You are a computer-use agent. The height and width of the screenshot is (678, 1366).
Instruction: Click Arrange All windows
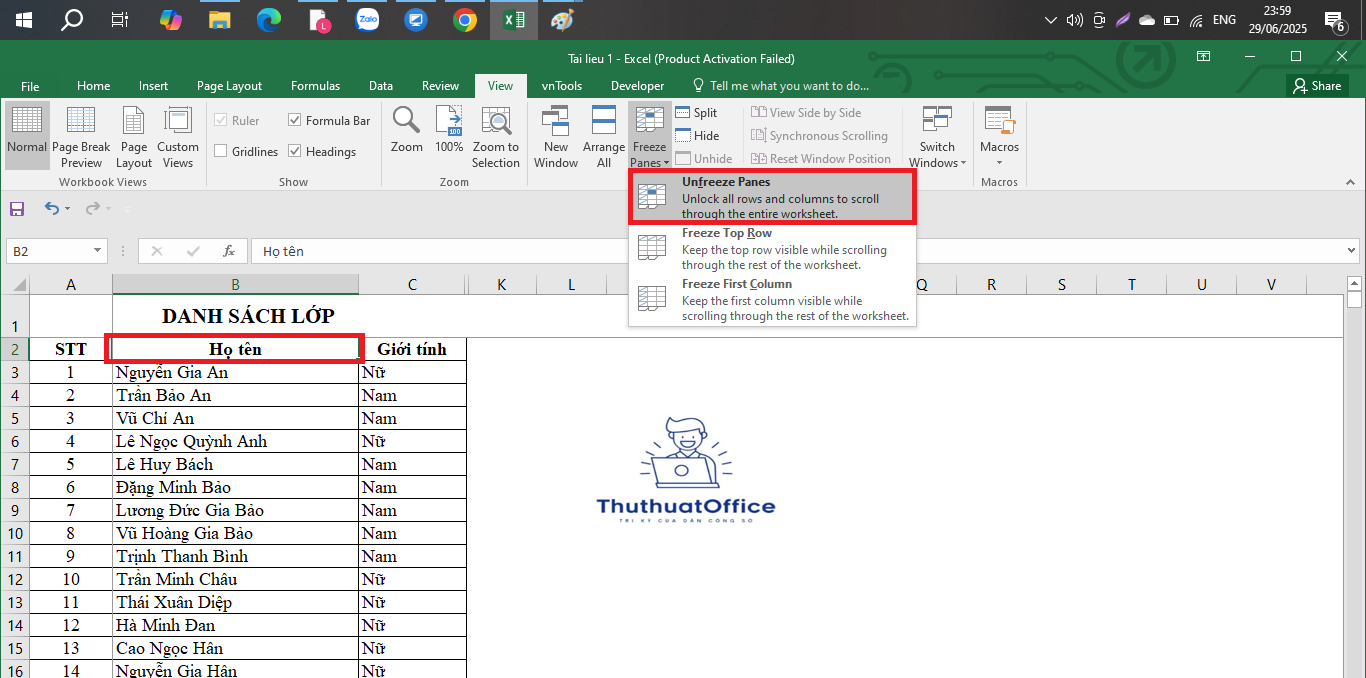604,135
